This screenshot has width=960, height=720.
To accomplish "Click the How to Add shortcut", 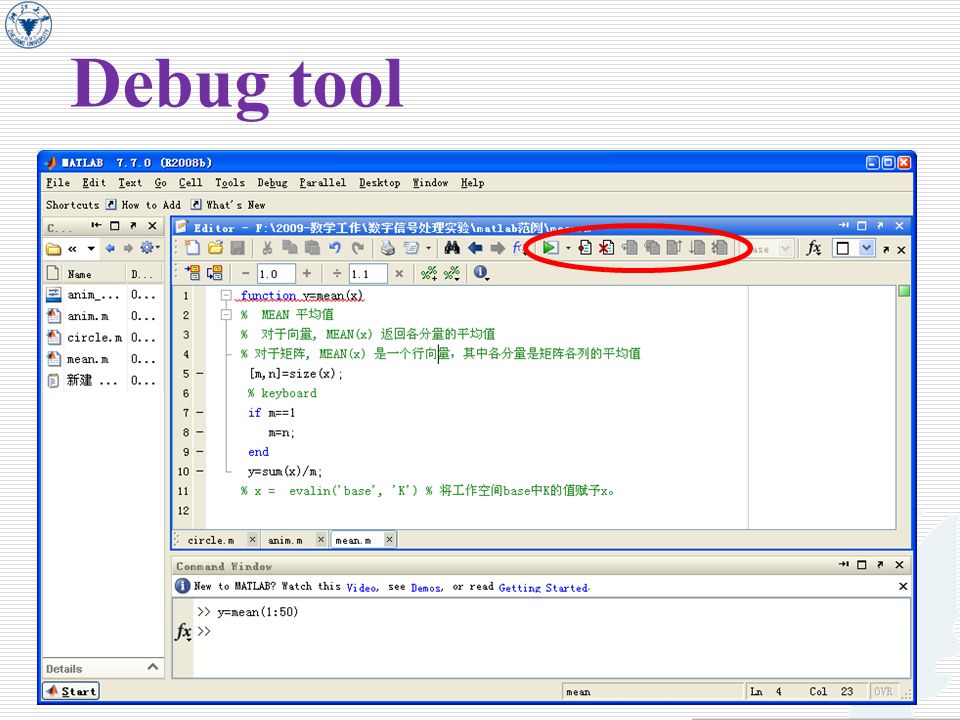I will click(143, 204).
